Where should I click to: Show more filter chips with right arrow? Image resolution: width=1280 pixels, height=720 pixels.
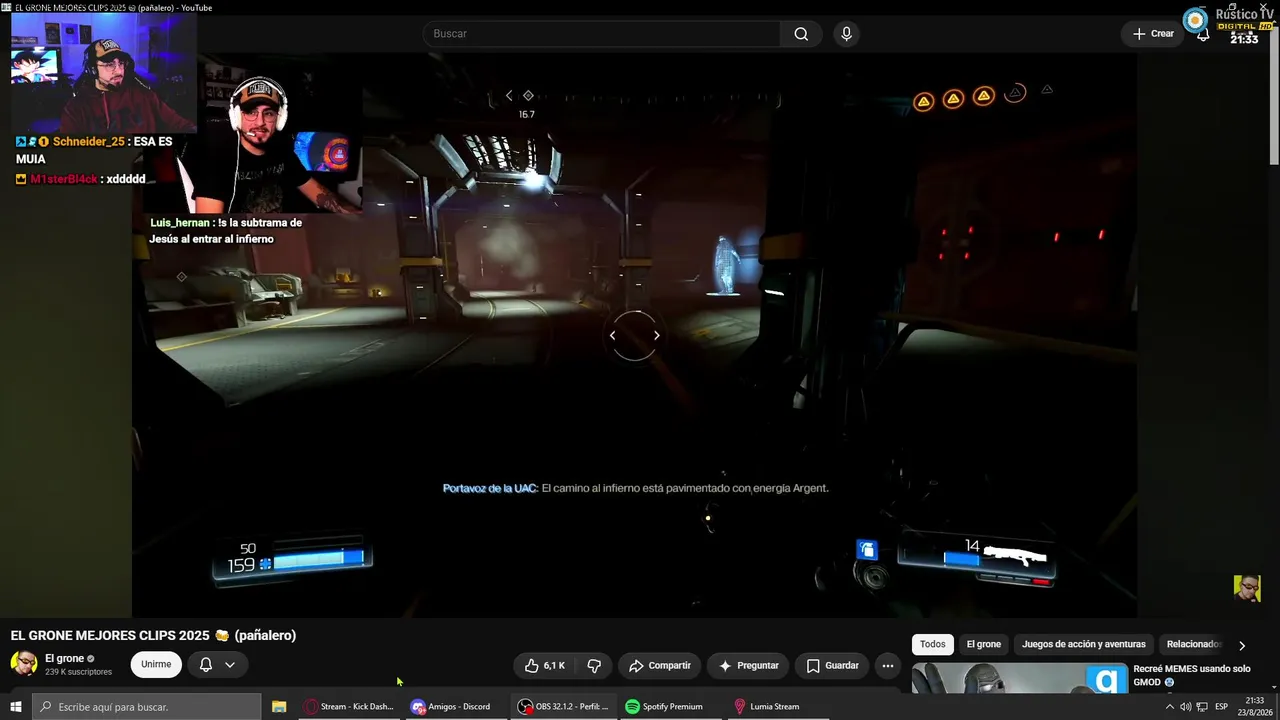[1242, 645]
